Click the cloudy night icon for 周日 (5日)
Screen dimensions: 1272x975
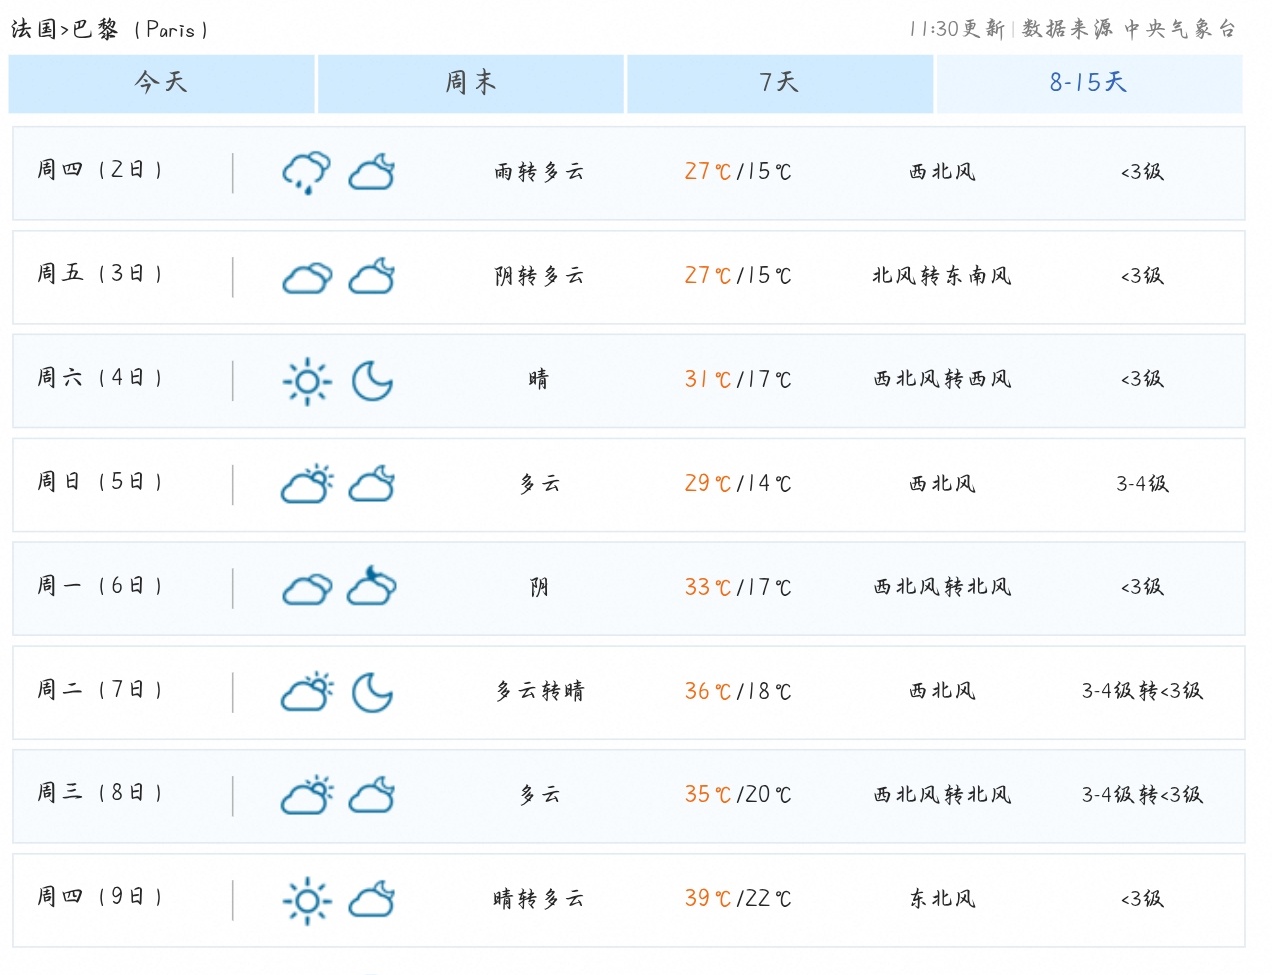click(372, 485)
